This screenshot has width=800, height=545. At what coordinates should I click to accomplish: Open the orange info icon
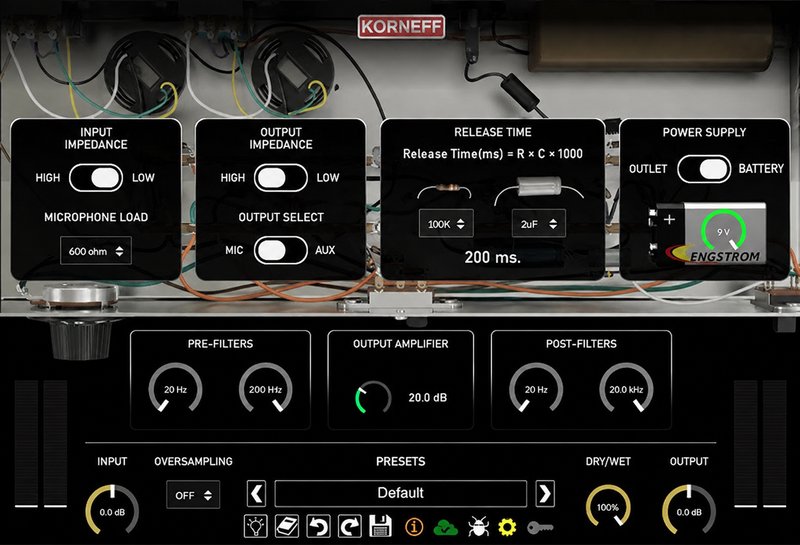[x=414, y=527]
